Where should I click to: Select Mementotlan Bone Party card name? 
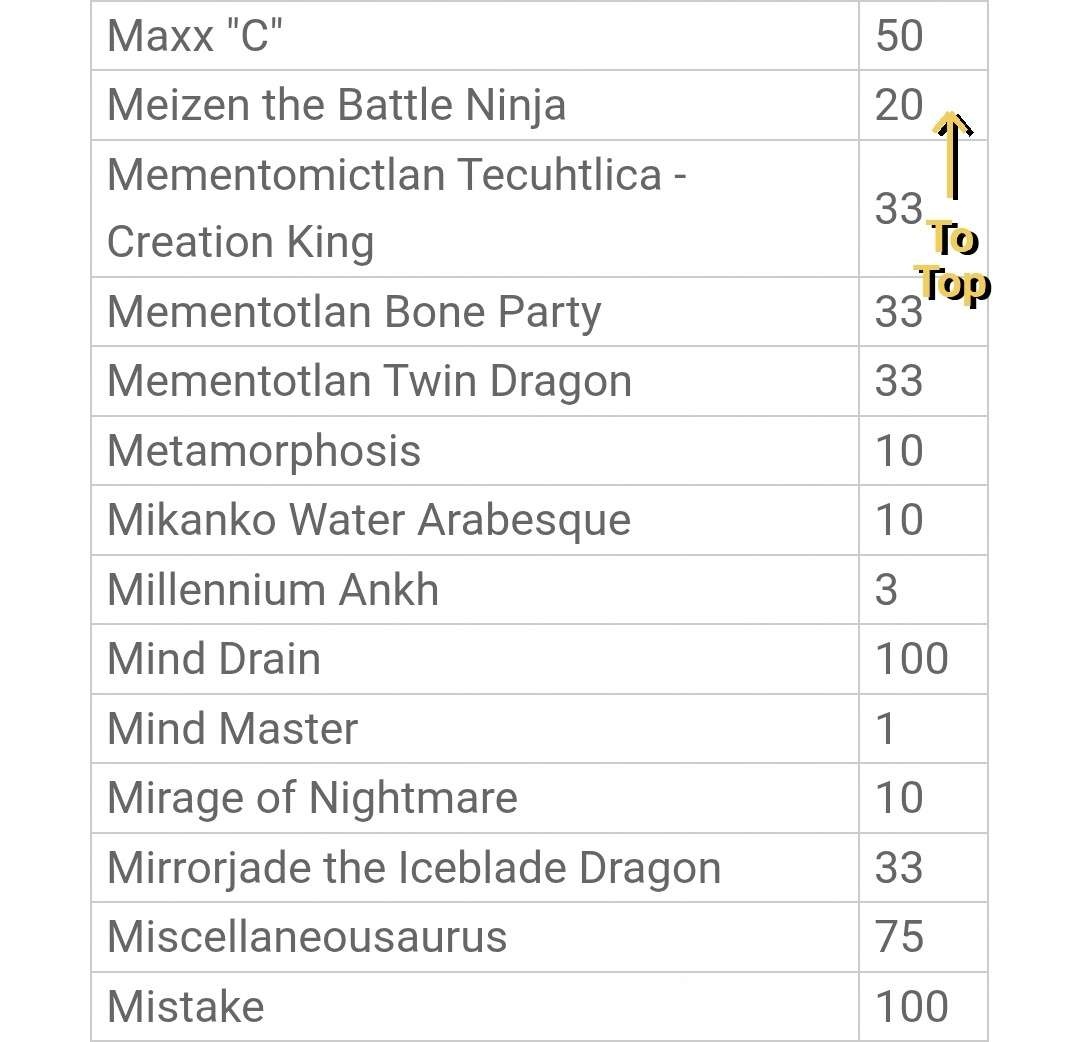pyautogui.click(x=354, y=313)
